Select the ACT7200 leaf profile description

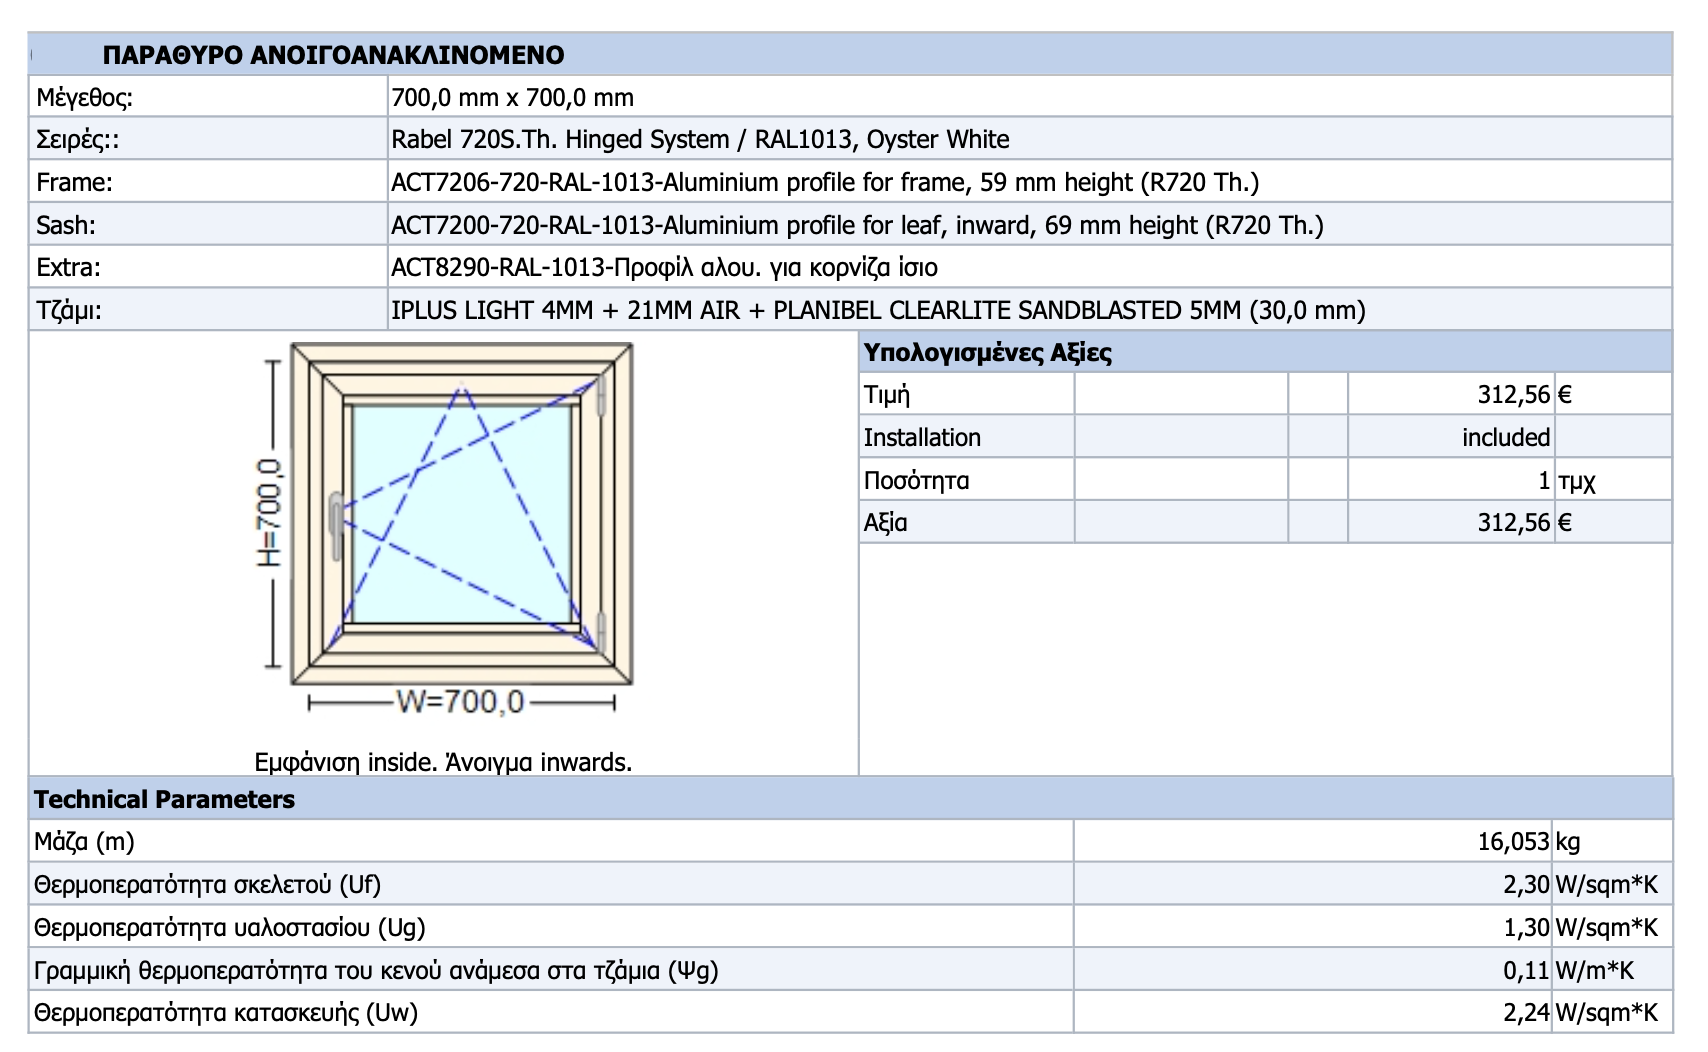857,225
